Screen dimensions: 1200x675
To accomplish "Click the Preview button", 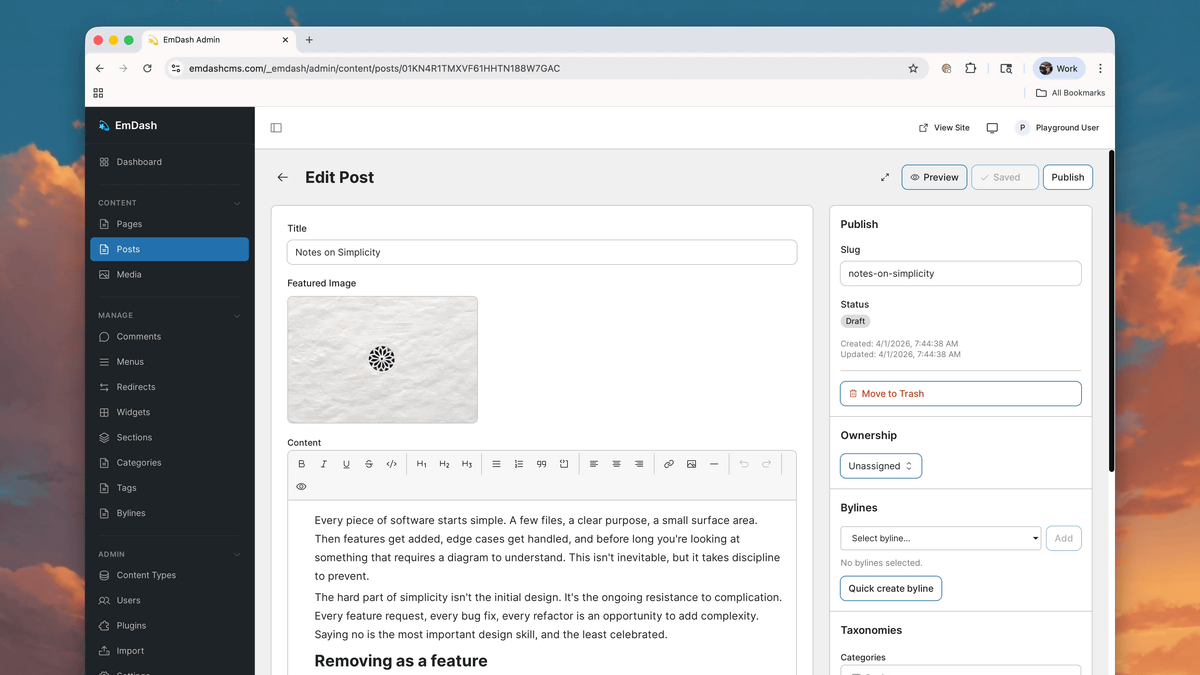I will pos(934,177).
